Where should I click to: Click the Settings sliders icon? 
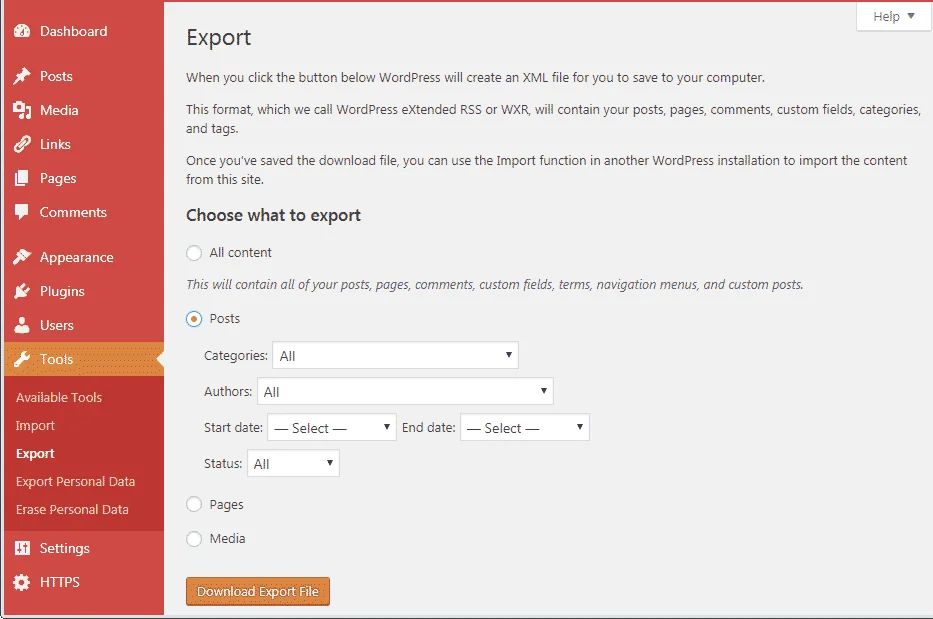point(22,548)
